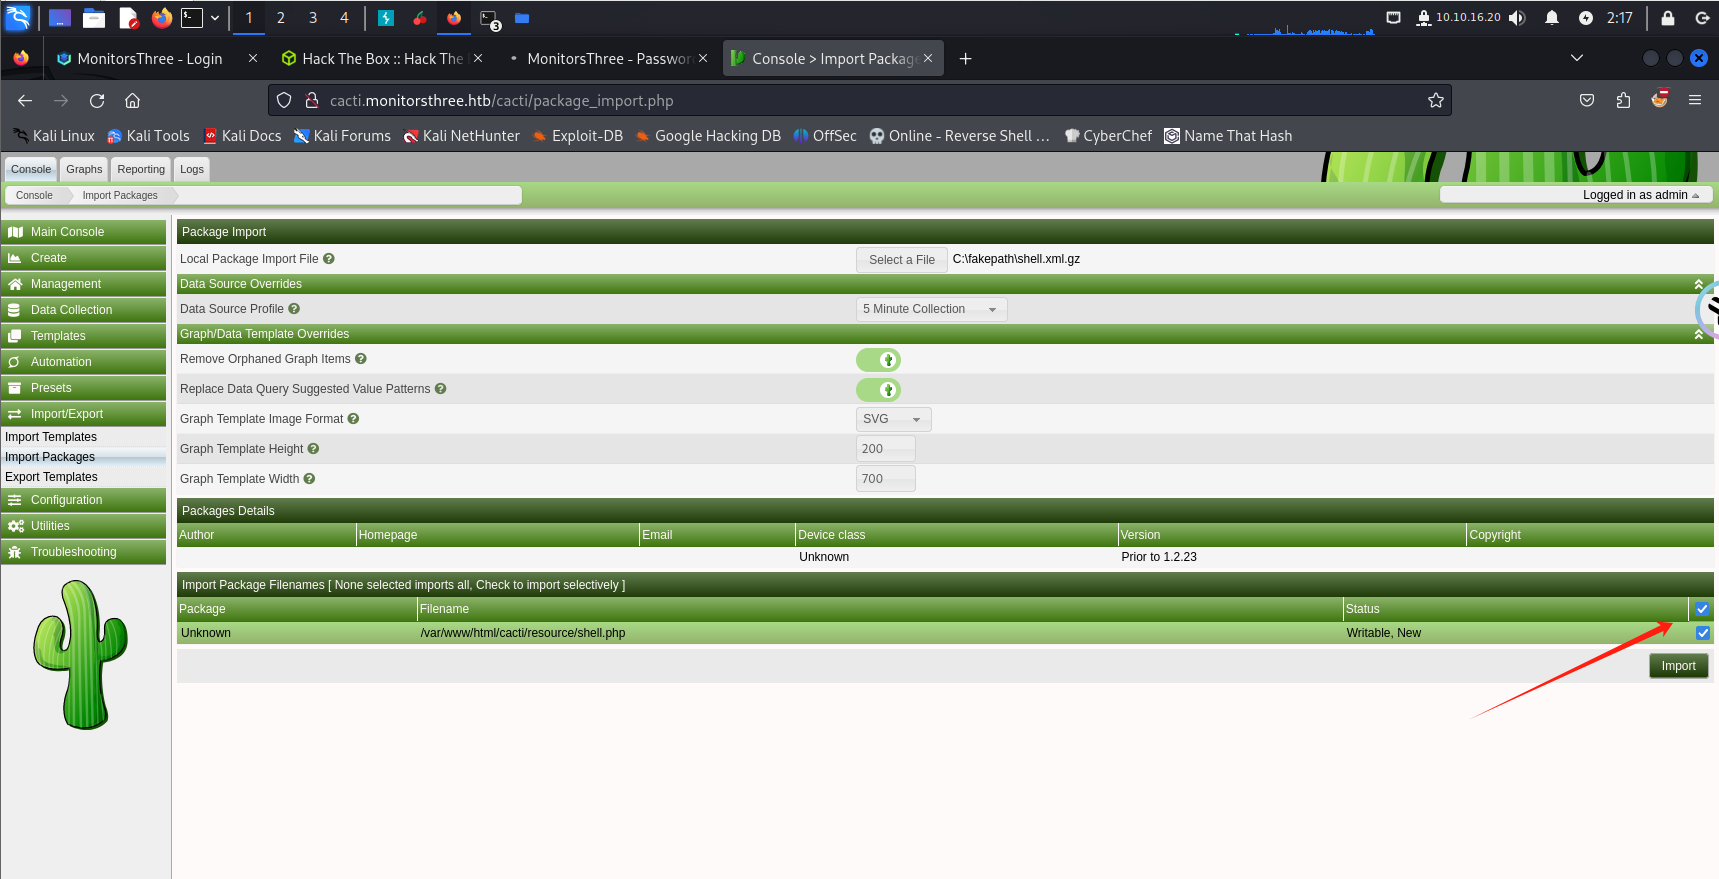Toggle Replace Data Query Suggested Value Patterns switch

878,390
